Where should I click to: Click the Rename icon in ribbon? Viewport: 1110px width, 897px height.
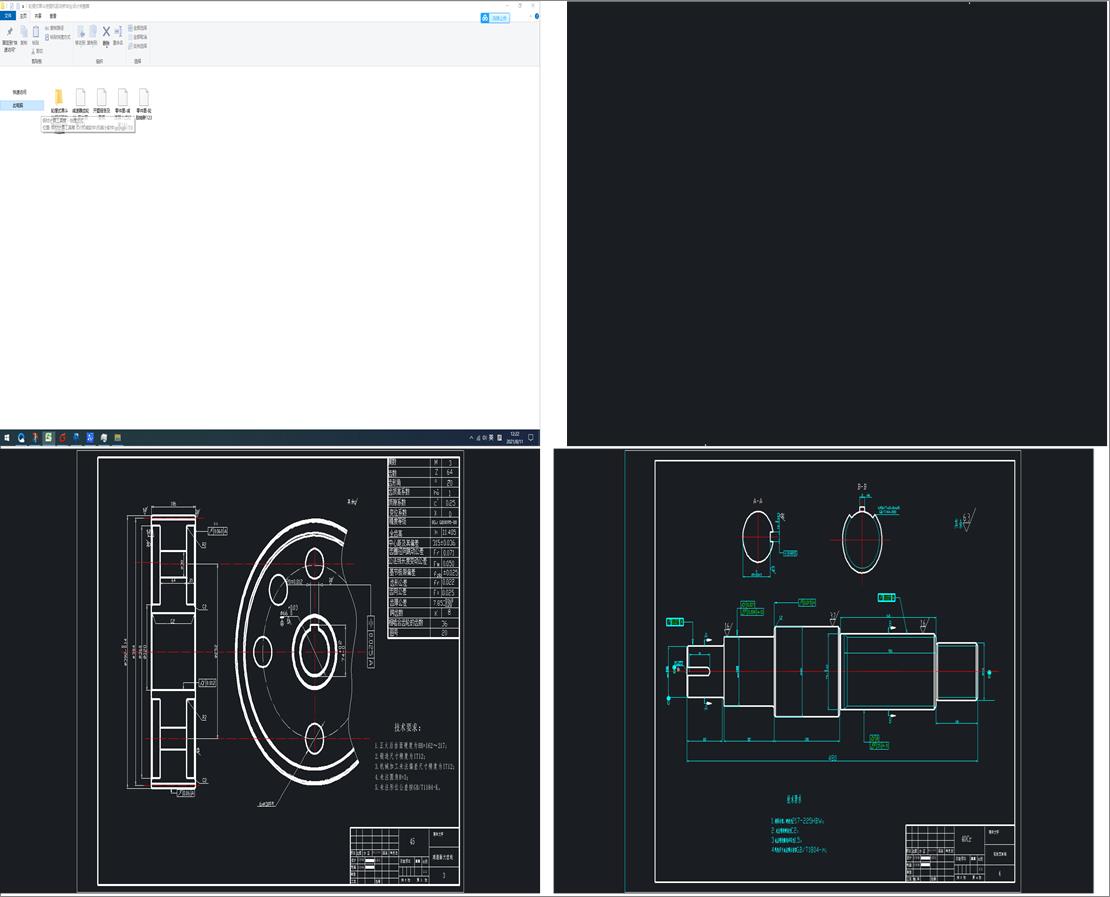coord(118,35)
